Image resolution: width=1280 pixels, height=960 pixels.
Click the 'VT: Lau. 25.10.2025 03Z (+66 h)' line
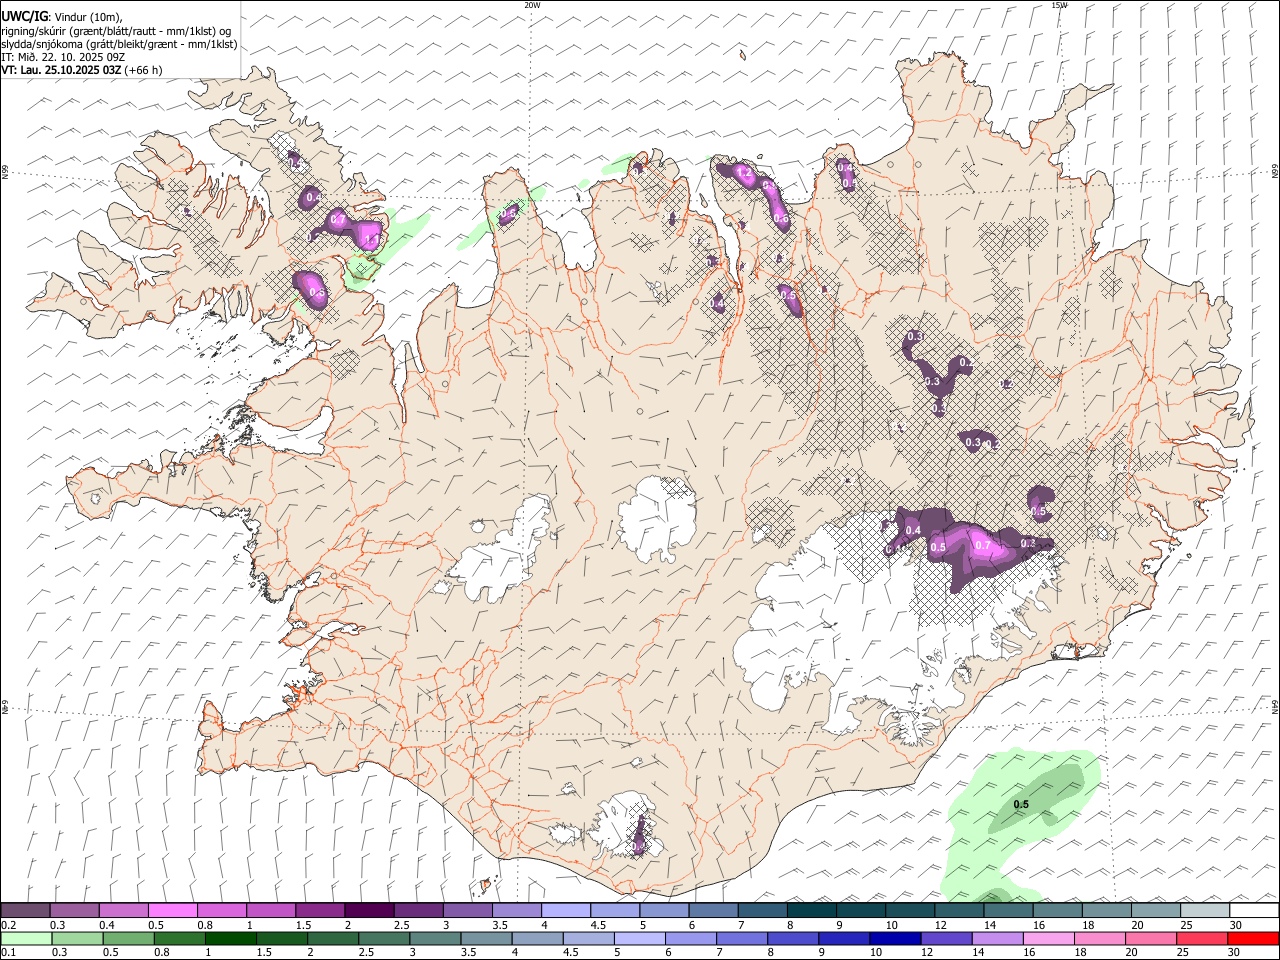pyautogui.click(x=82, y=70)
